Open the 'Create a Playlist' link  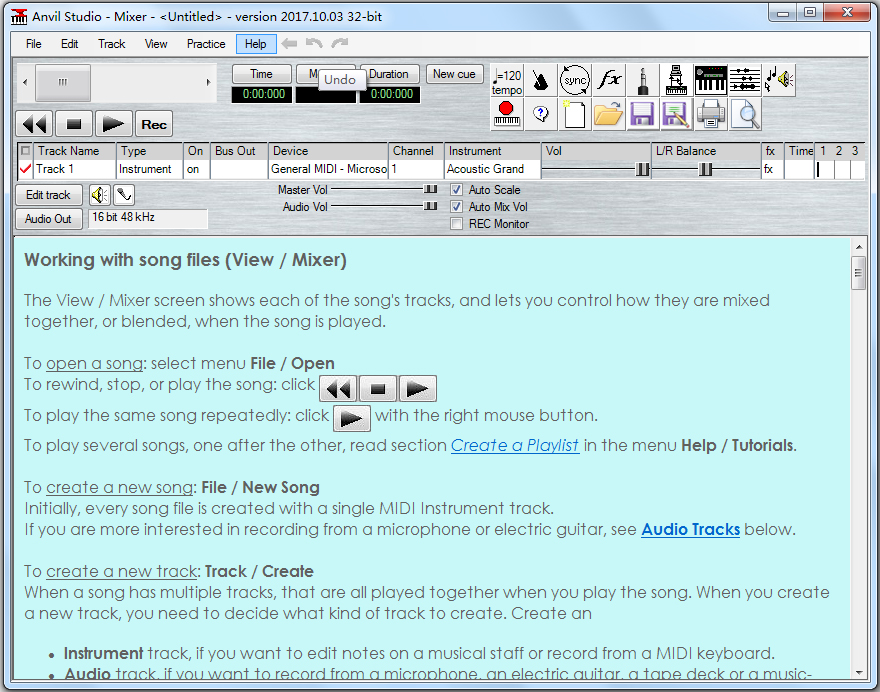tap(515, 445)
